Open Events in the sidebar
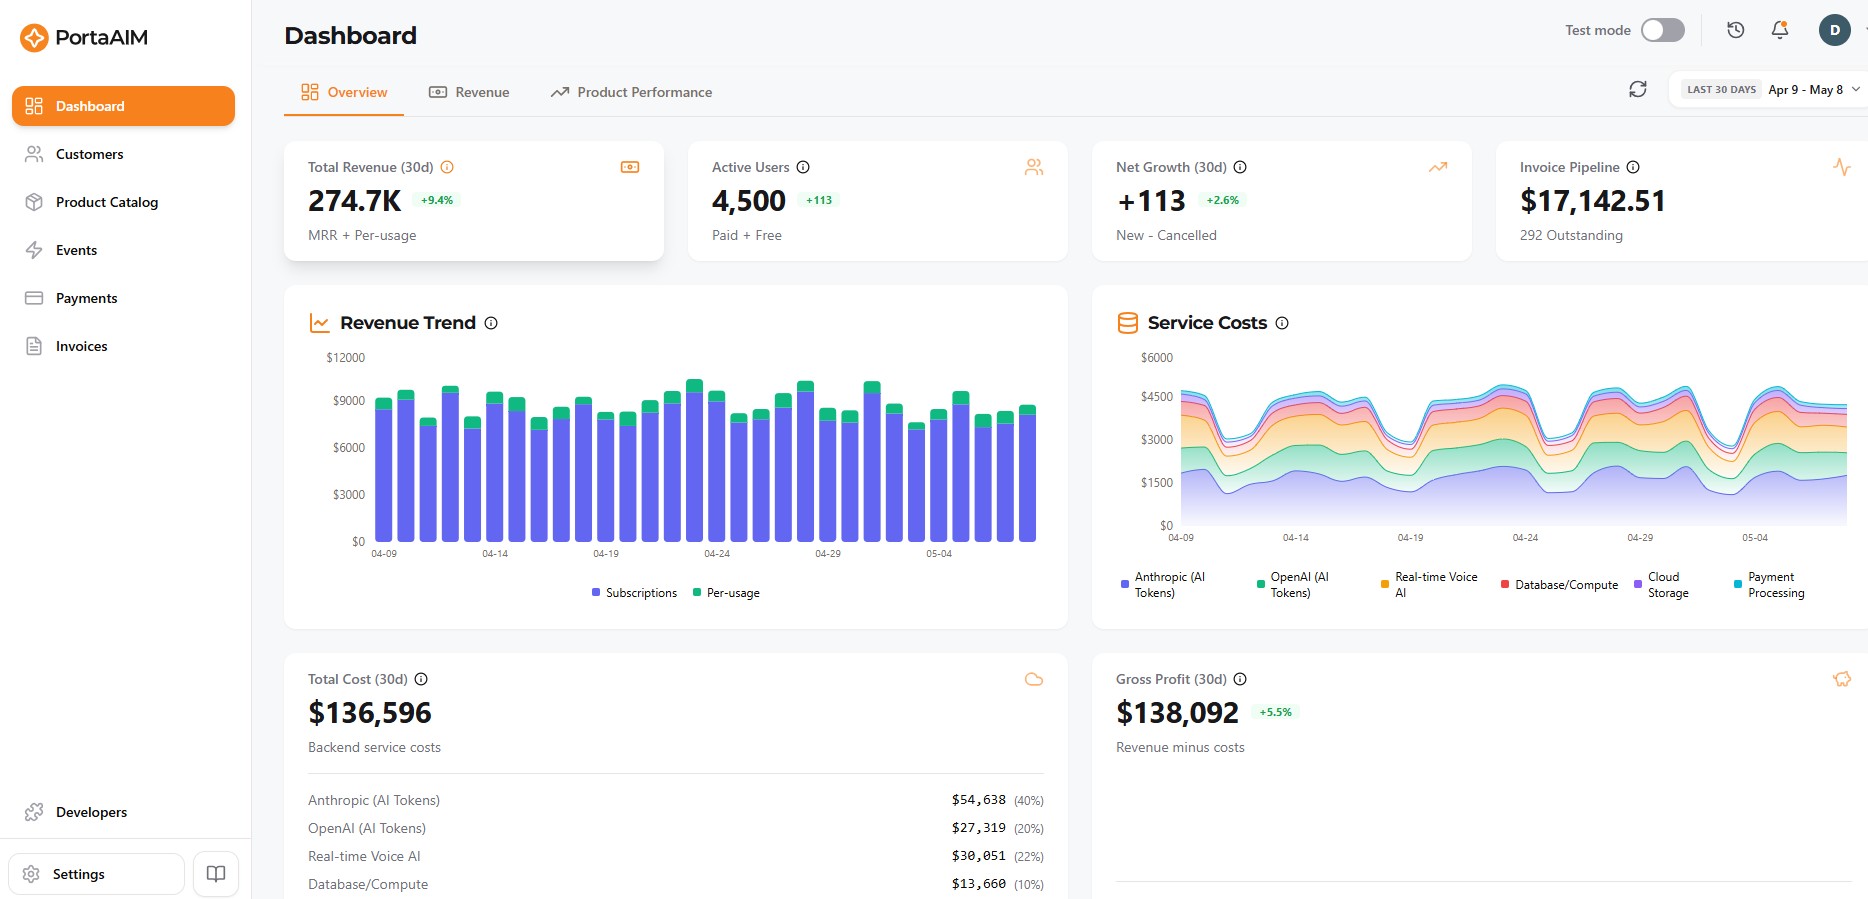The height and width of the screenshot is (899, 1868). [123, 250]
